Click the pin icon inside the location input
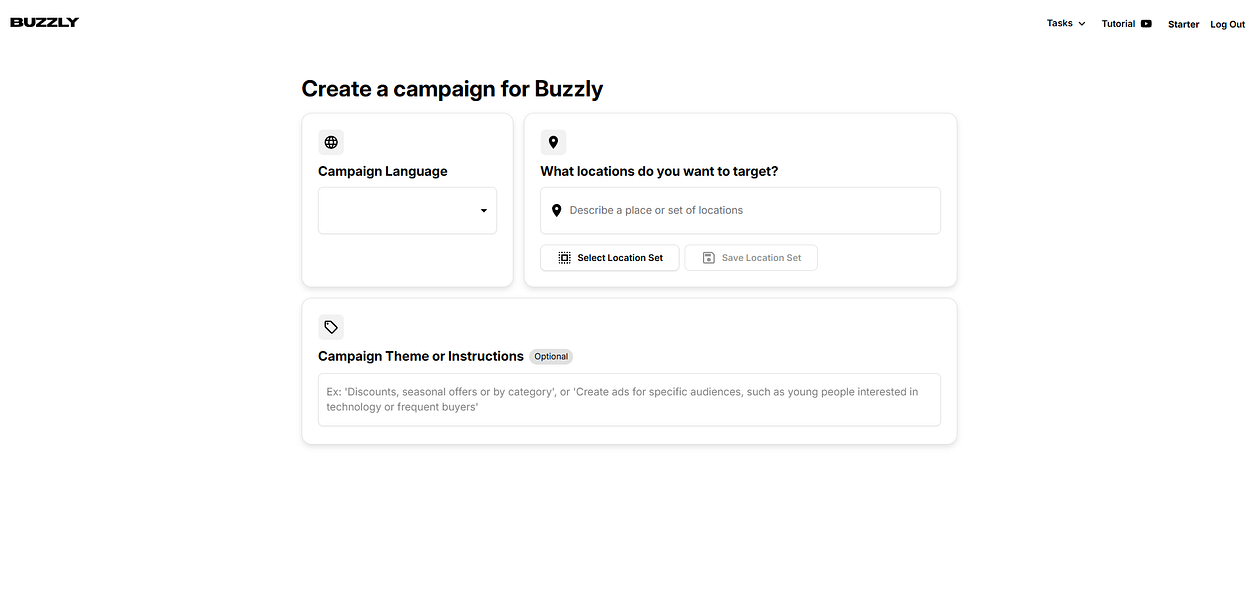 click(x=557, y=210)
